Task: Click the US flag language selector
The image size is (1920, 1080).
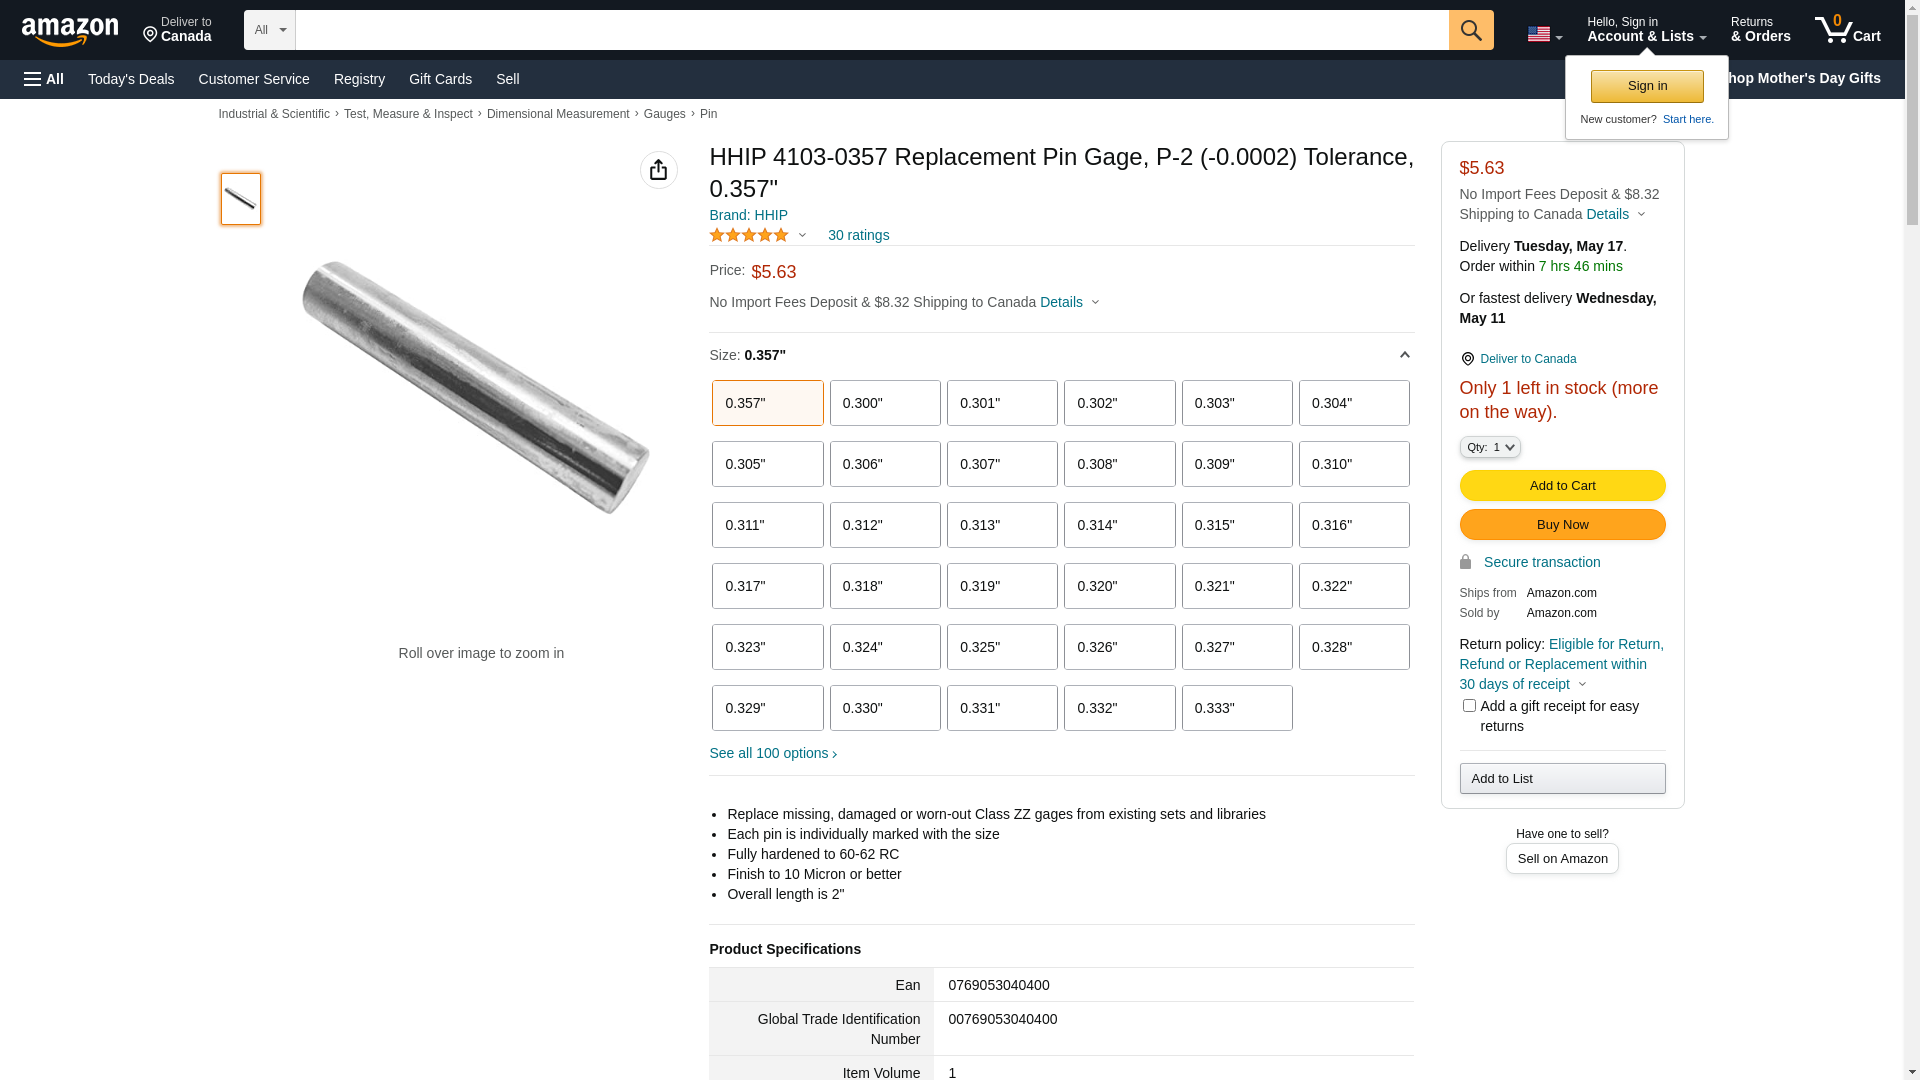Action: 1544,34
